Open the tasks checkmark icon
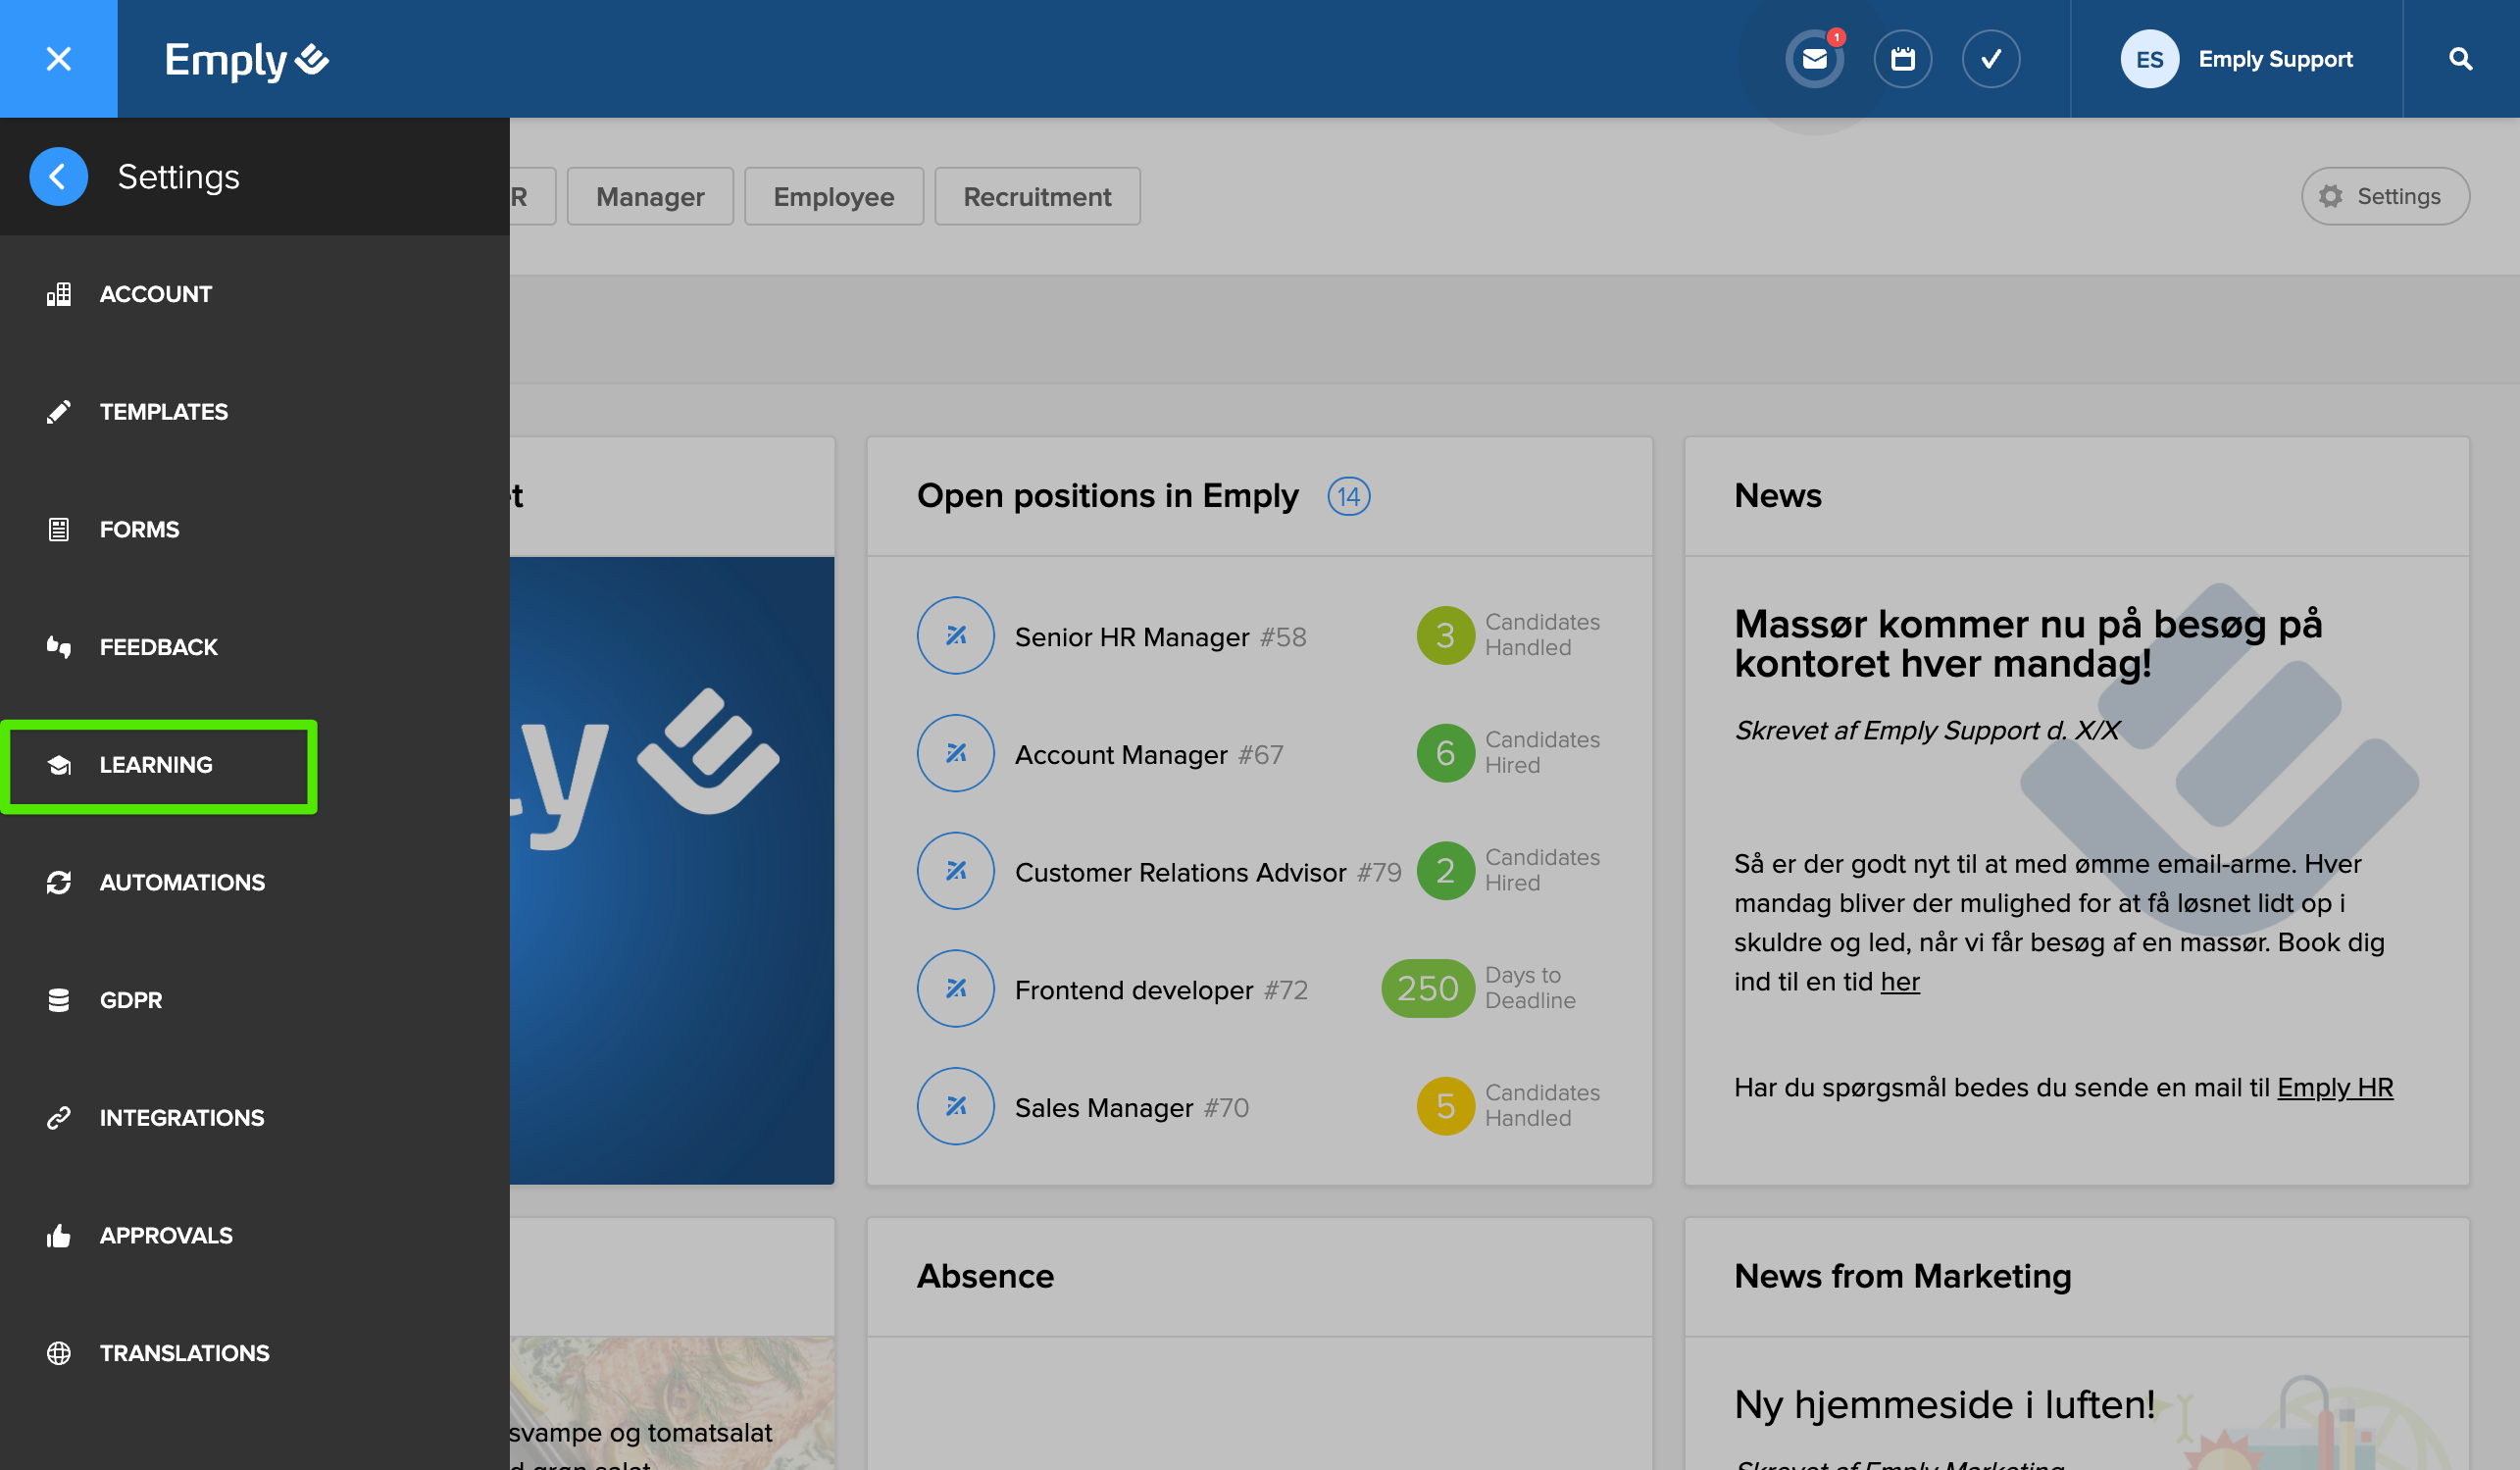2520x1470 pixels. click(x=1990, y=59)
